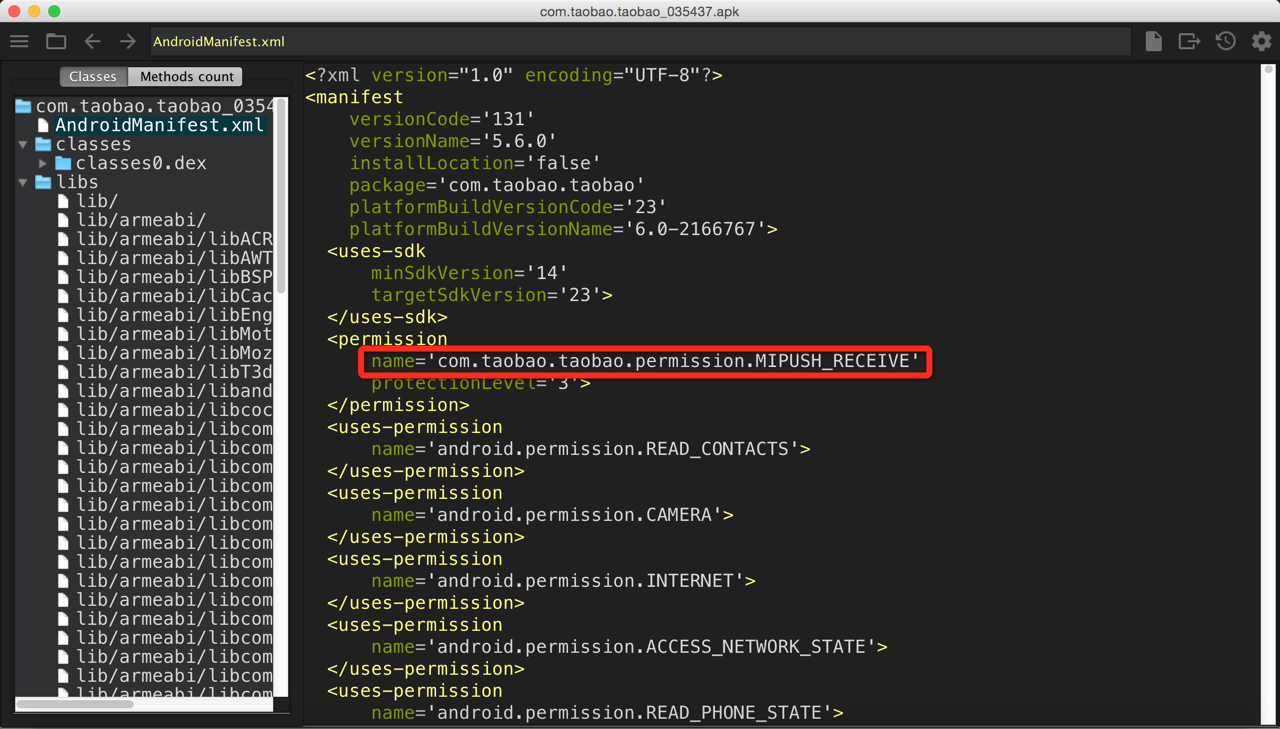Select the libs folder row
This screenshot has width=1280, height=729.
click(x=67, y=182)
